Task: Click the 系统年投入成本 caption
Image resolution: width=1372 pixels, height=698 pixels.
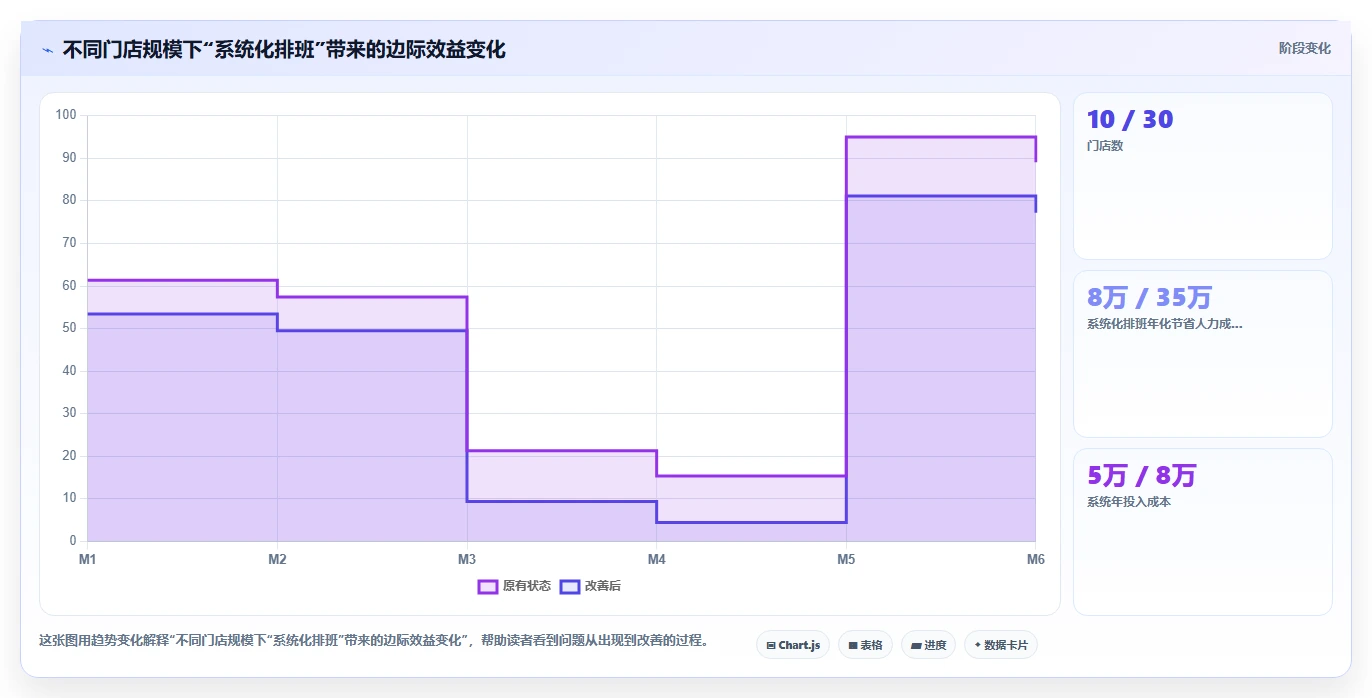Action: 1128,502
